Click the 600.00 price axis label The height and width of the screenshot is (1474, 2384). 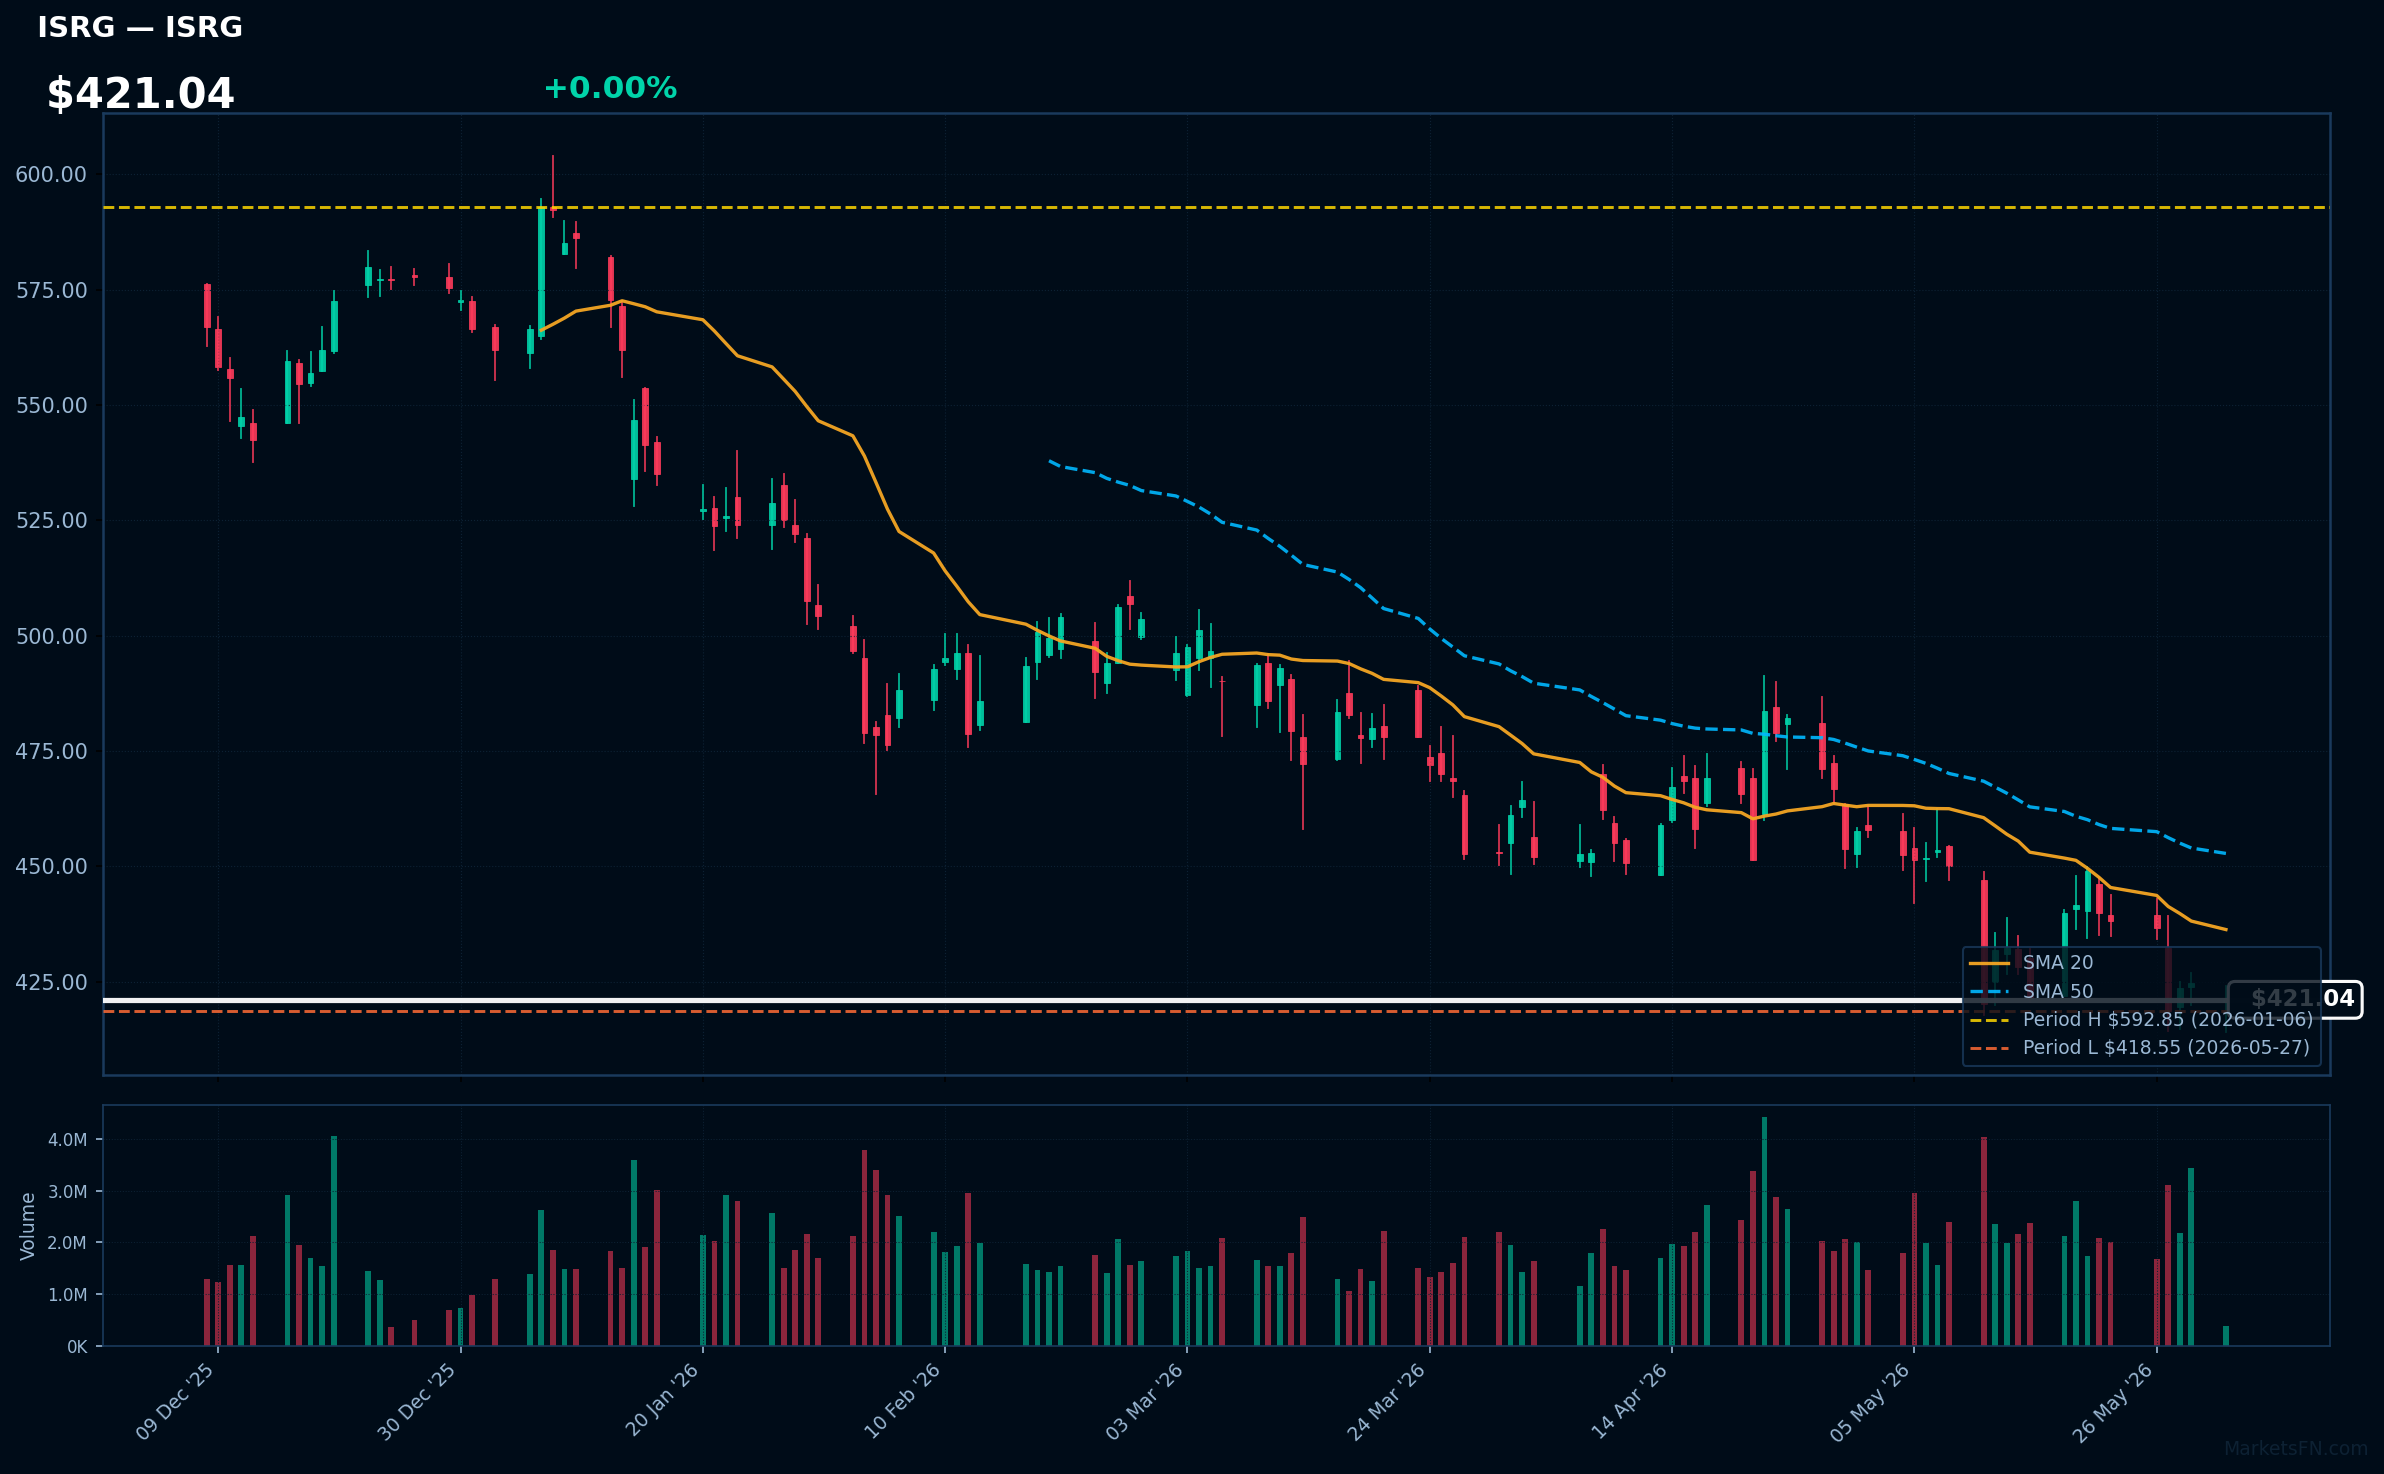tap(51, 175)
